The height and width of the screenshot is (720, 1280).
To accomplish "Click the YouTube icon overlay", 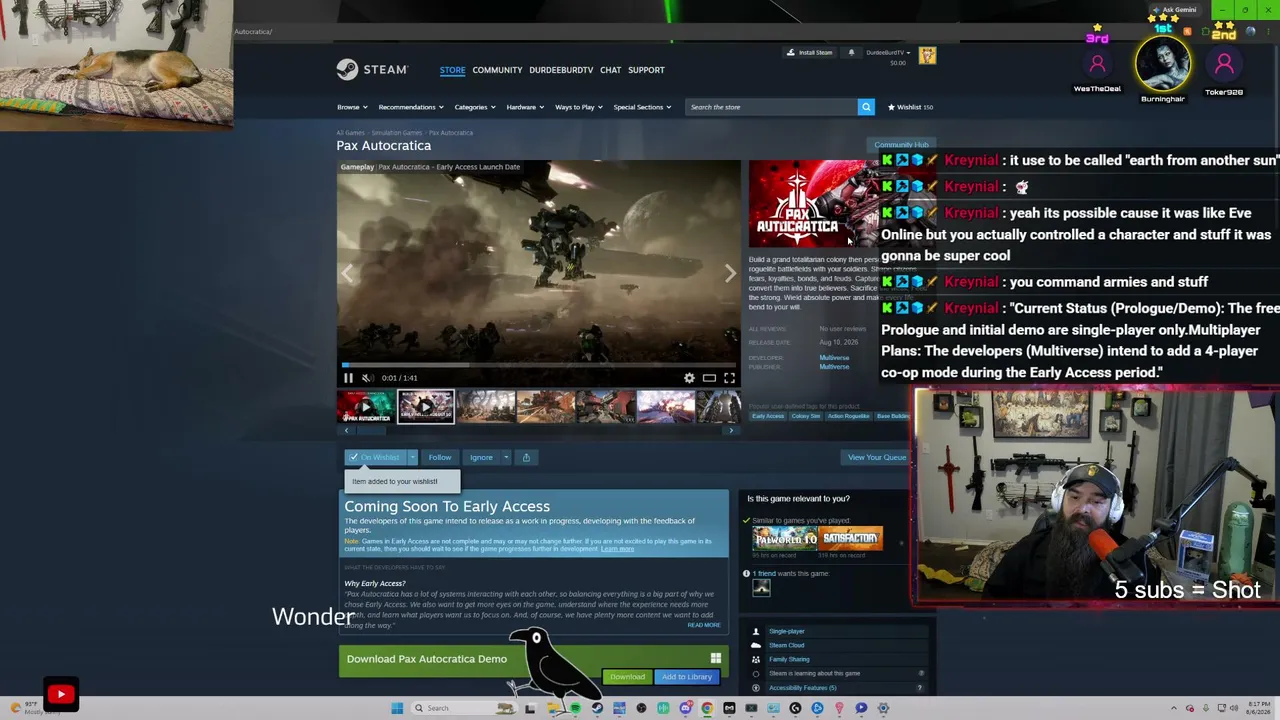I will [61, 694].
